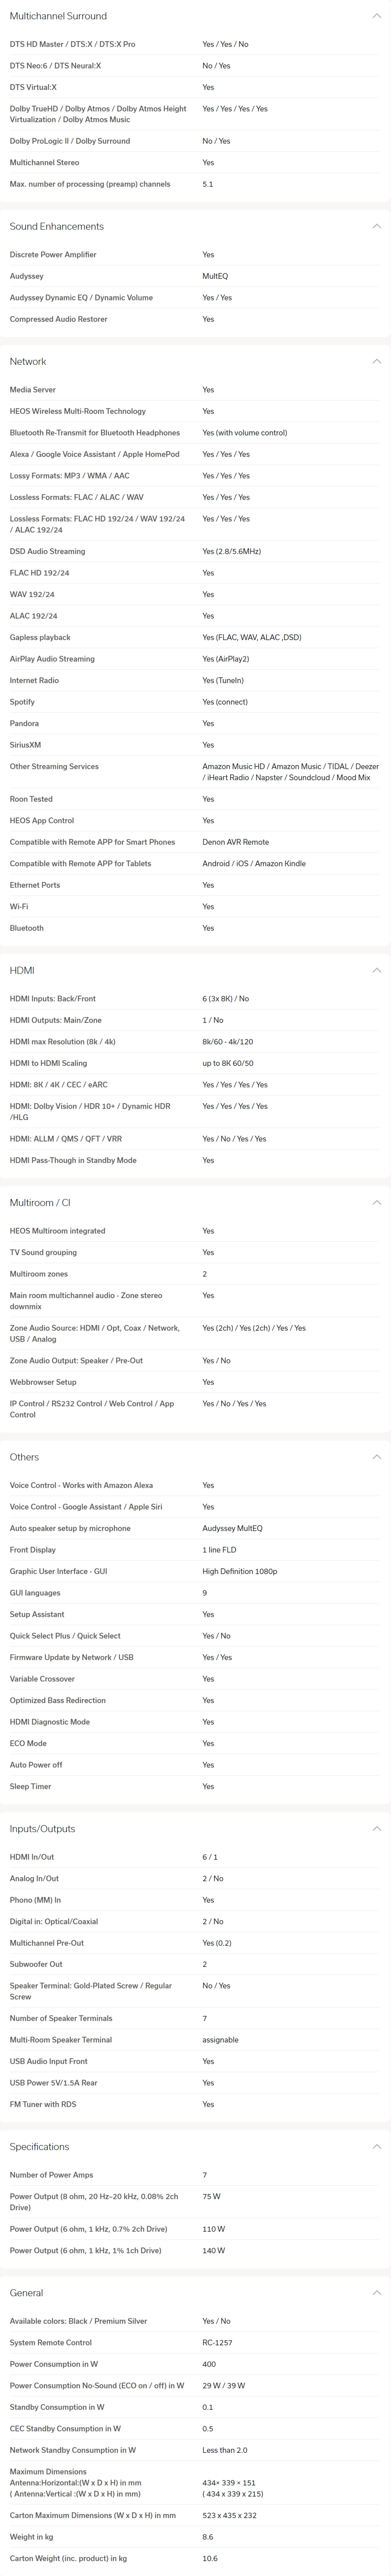The width and height of the screenshot is (391, 2576).
Task: Select the '523 x 435 x 232' dimensions value
Action: pyautogui.click(x=229, y=2515)
